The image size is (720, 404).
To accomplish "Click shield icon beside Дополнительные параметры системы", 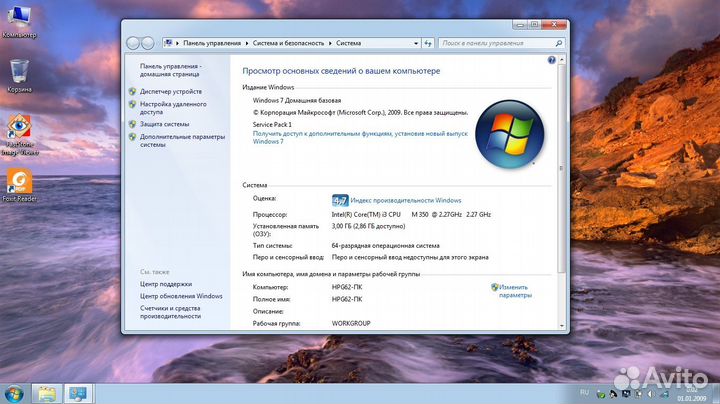I will click(x=132, y=137).
